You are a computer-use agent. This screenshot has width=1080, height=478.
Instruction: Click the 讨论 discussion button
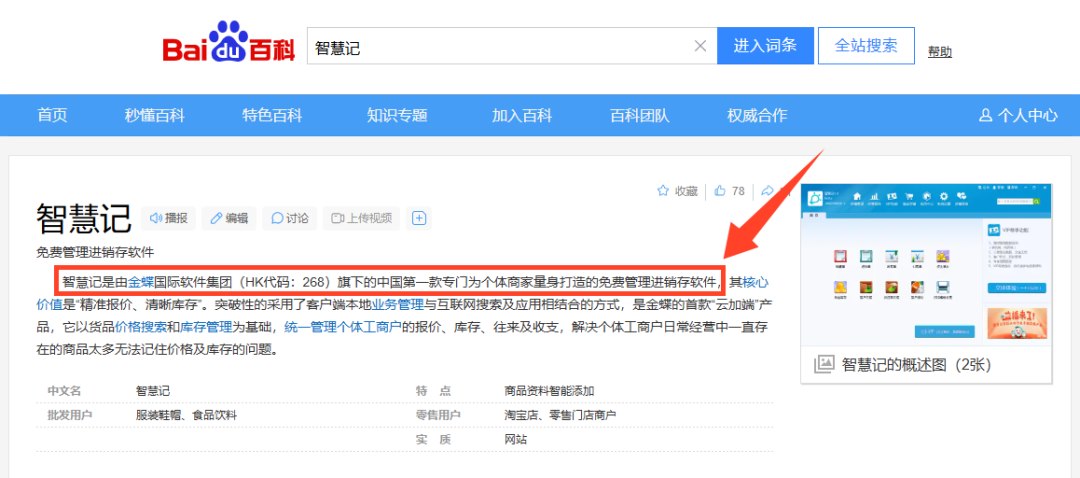pos(290,218)
